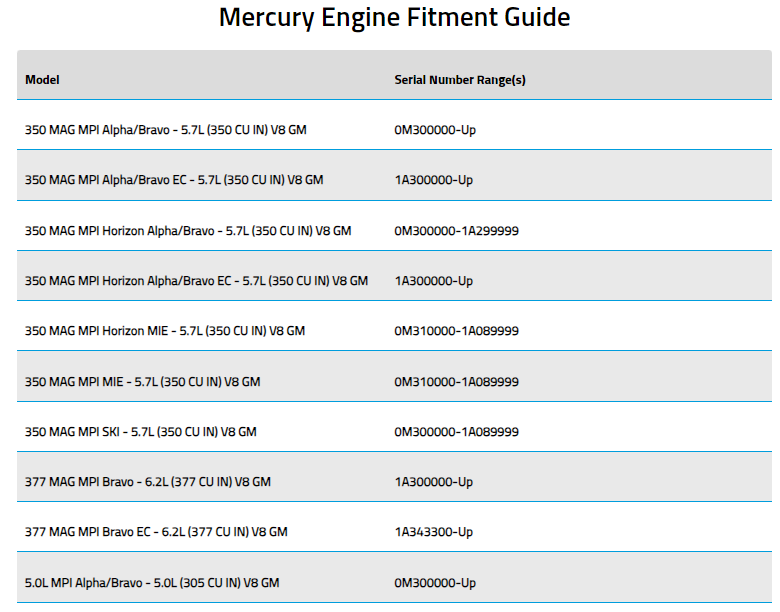Select the 350 MAG MPI Horizon Alpha/Bravo EC entry
780x612 pixels.
pyautogui.click(x=196, y=281)
